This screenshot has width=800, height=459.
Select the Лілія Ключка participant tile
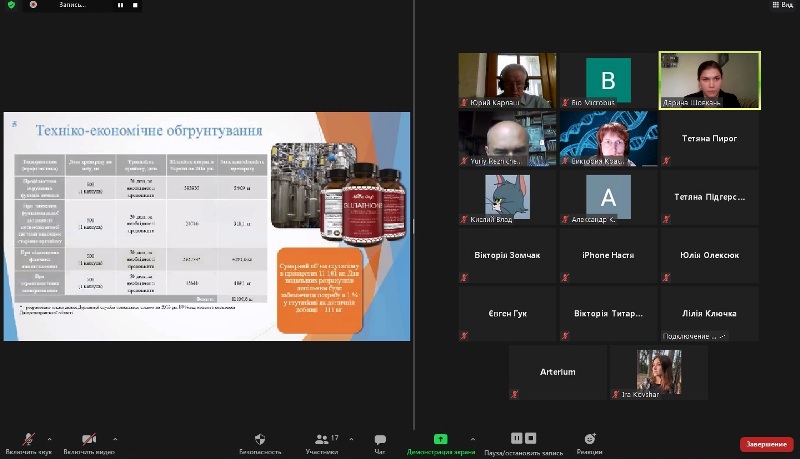pyautogui.click(x=710, y=314)
